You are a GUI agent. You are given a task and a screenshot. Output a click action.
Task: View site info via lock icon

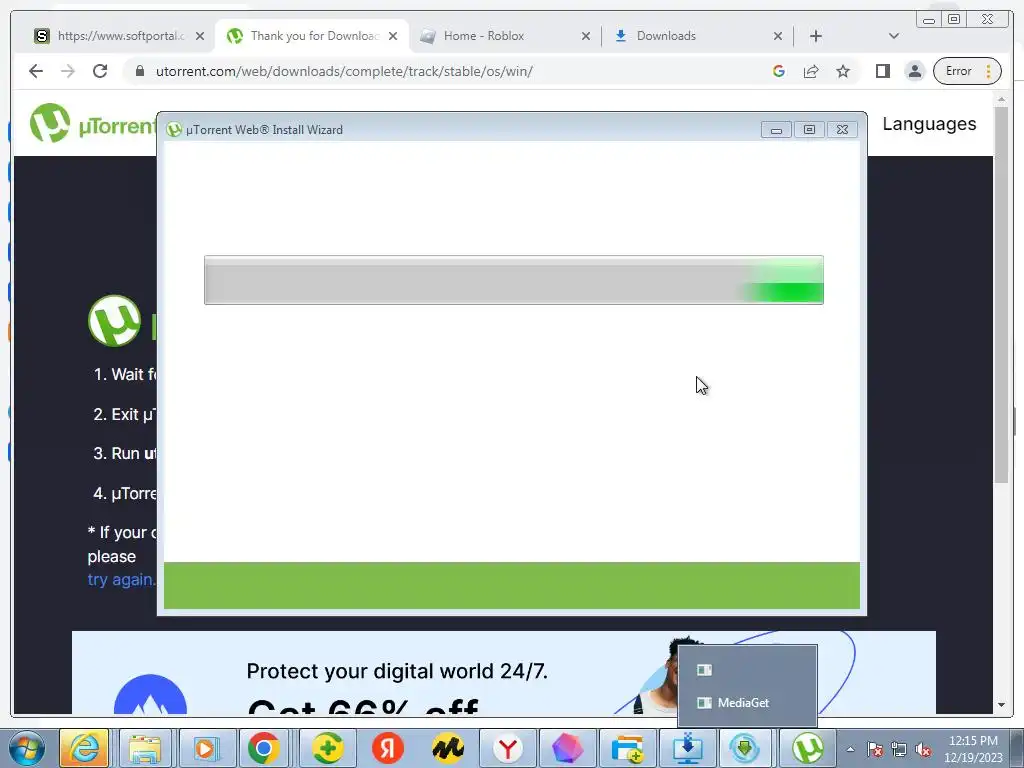(139, 71)
